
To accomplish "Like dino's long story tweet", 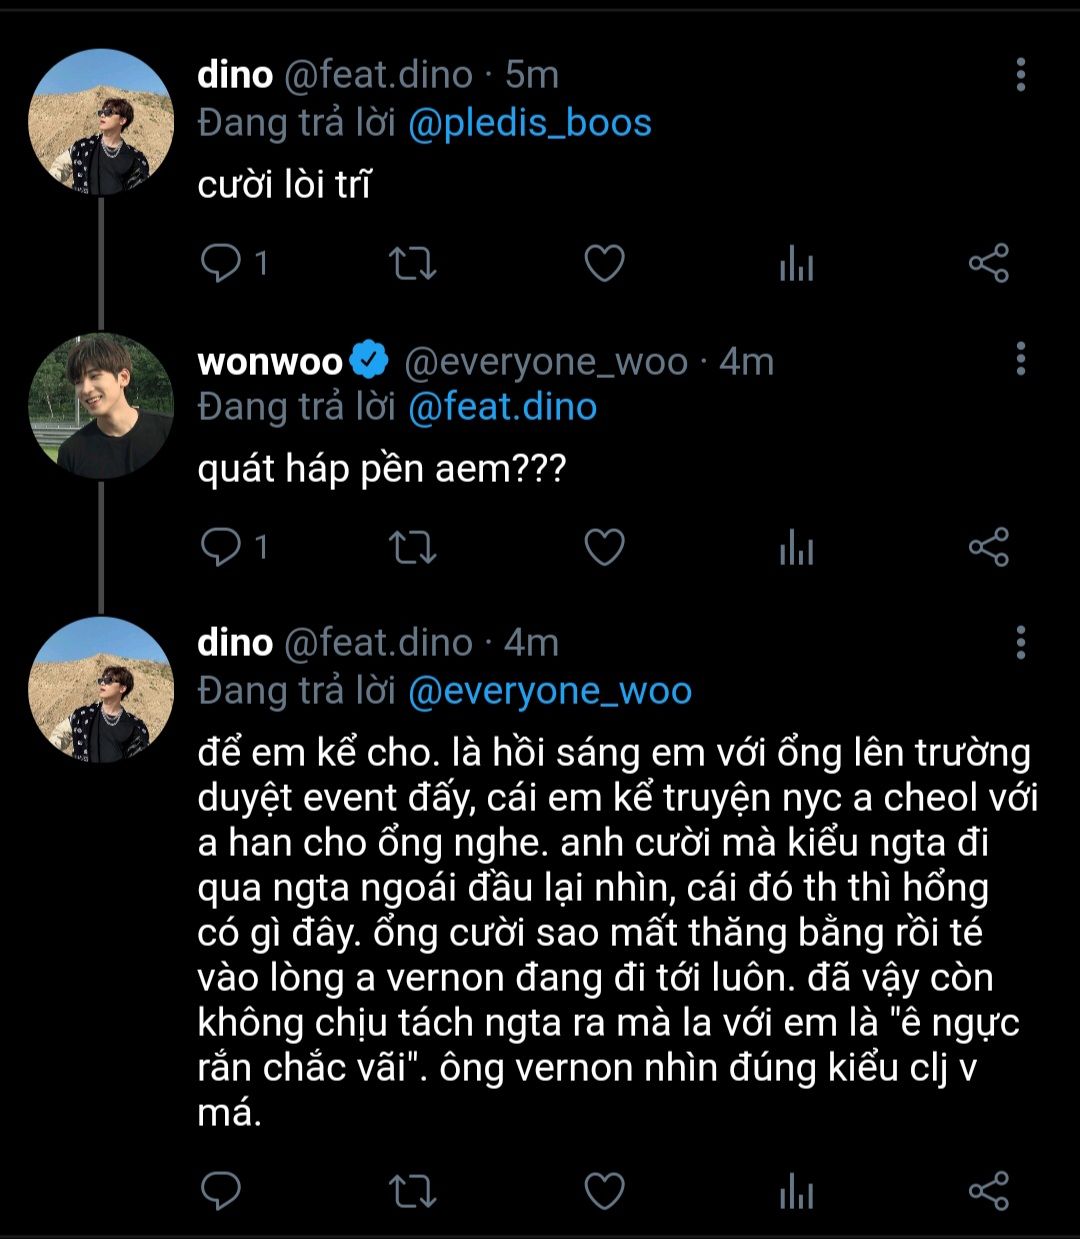I will [604, 1191].
